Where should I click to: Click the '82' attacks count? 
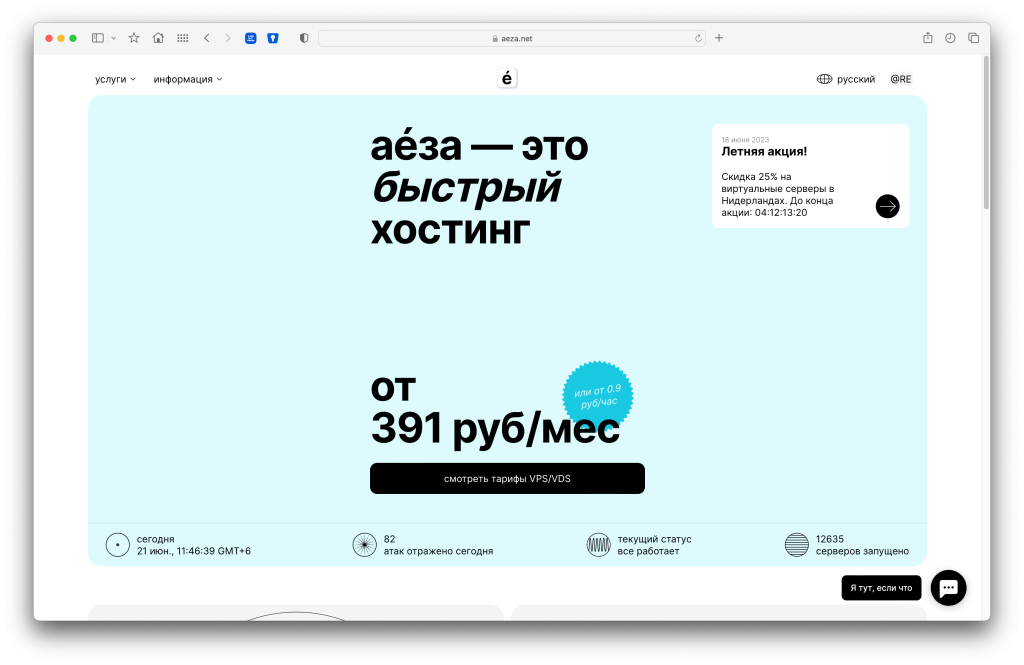[389, 539]
